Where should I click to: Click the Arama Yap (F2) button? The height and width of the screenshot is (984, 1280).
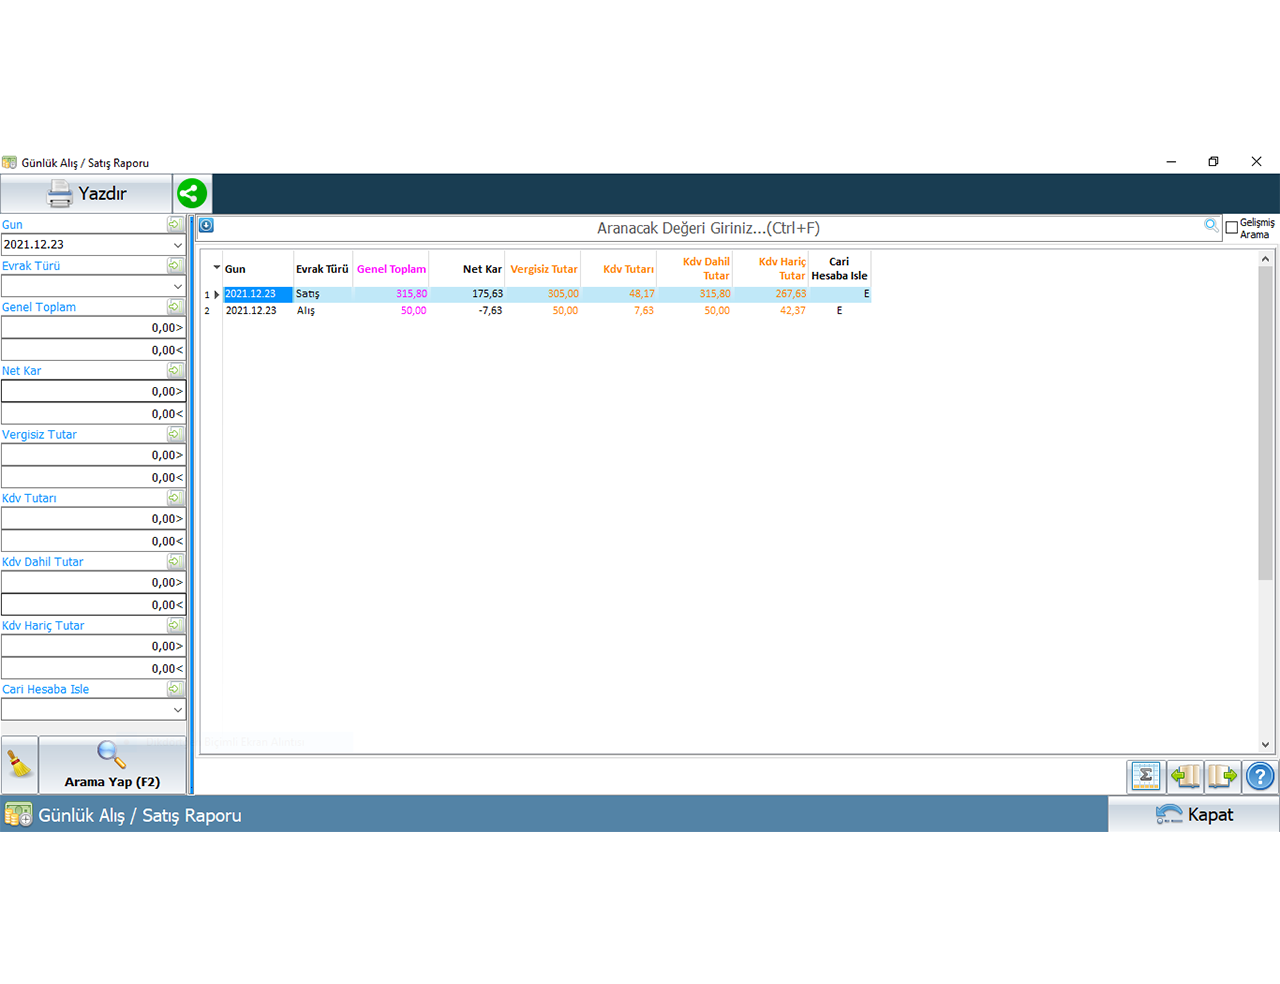[x=112, y=766]
